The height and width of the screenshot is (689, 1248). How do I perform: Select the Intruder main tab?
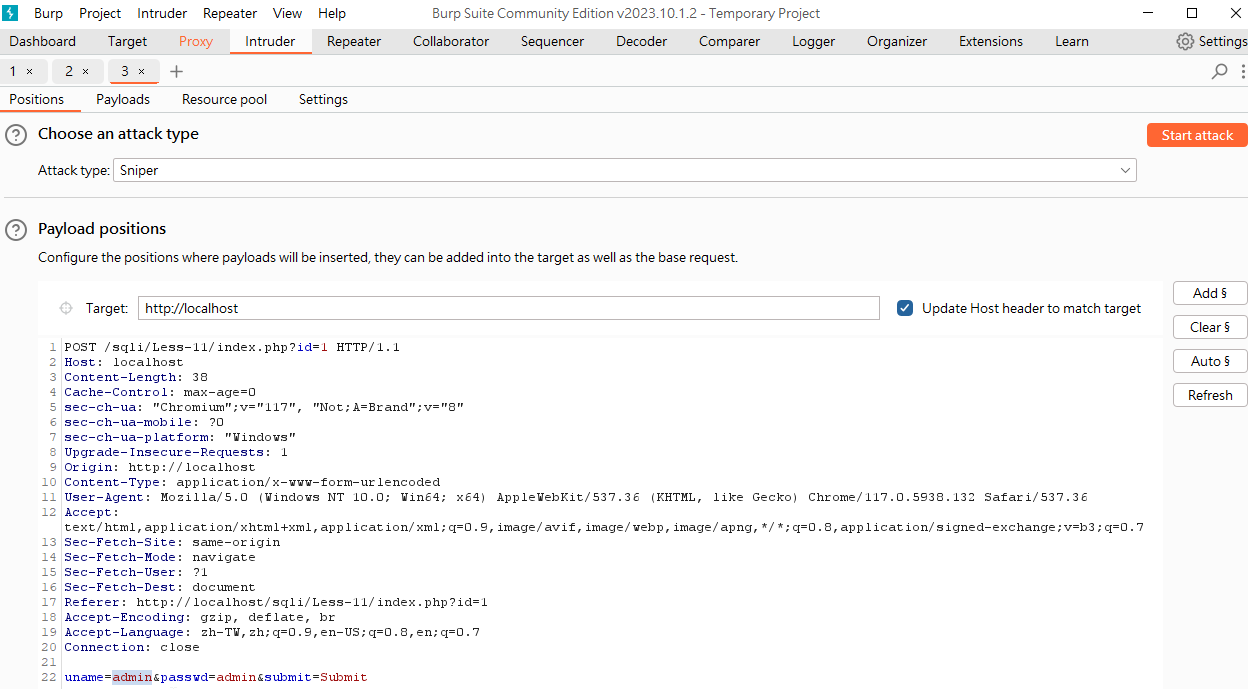pyautogui.click(x=270, y=41)
